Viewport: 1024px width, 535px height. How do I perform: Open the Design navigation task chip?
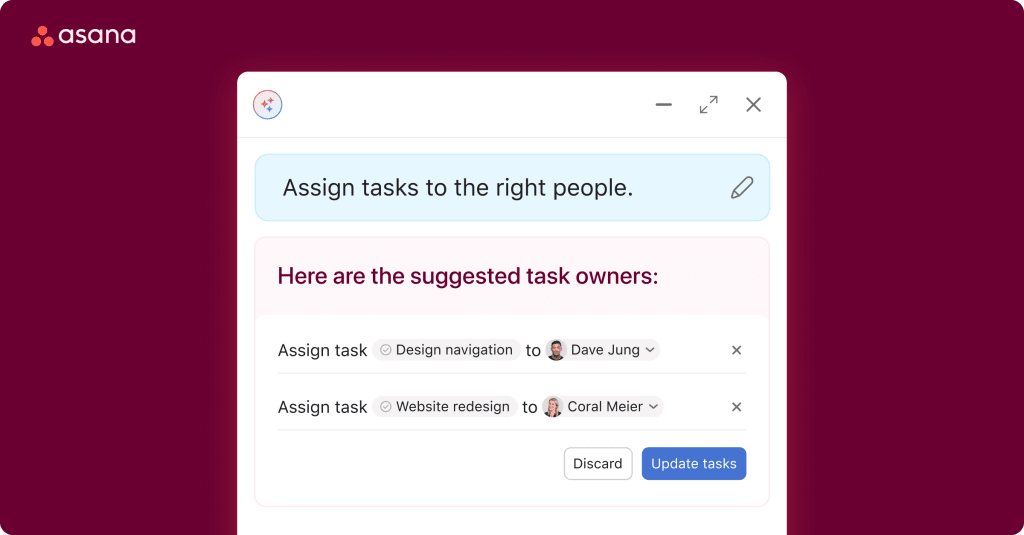454,350
